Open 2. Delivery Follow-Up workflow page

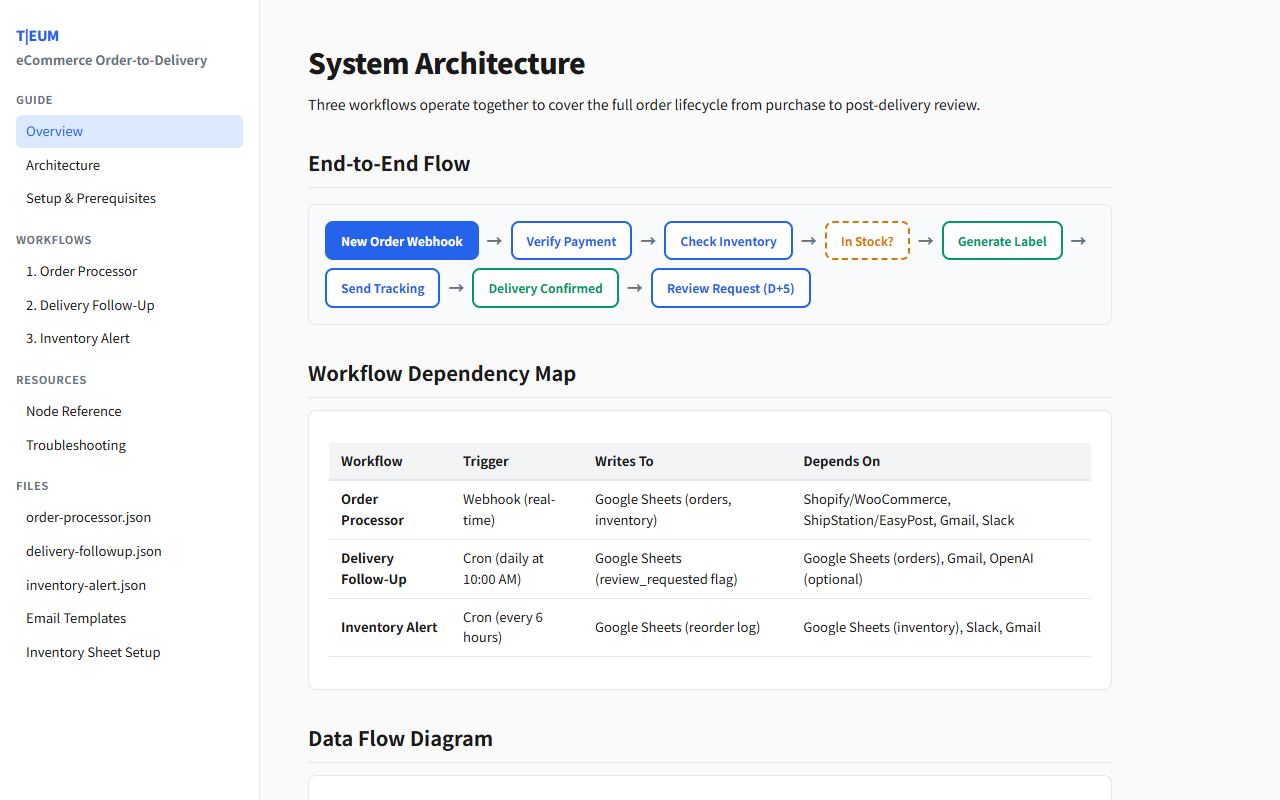(90, 305)
